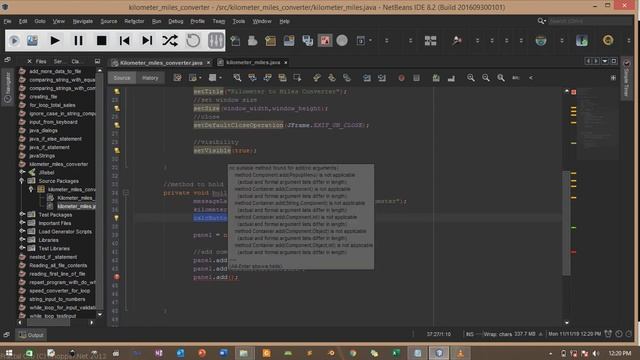Screen dimensions: 640x360
Task: Click the lightbulb hint on line 37
Action: [x=117, y=218]
